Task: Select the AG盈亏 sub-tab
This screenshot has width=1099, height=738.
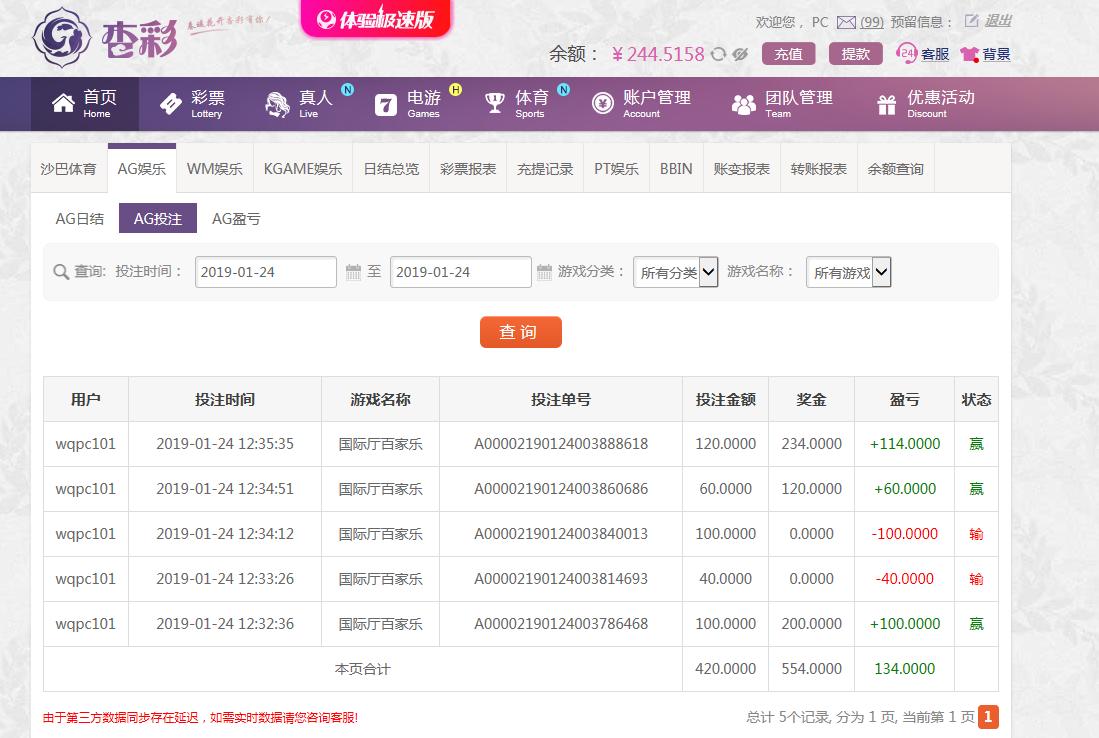Action: coord(236,219)
